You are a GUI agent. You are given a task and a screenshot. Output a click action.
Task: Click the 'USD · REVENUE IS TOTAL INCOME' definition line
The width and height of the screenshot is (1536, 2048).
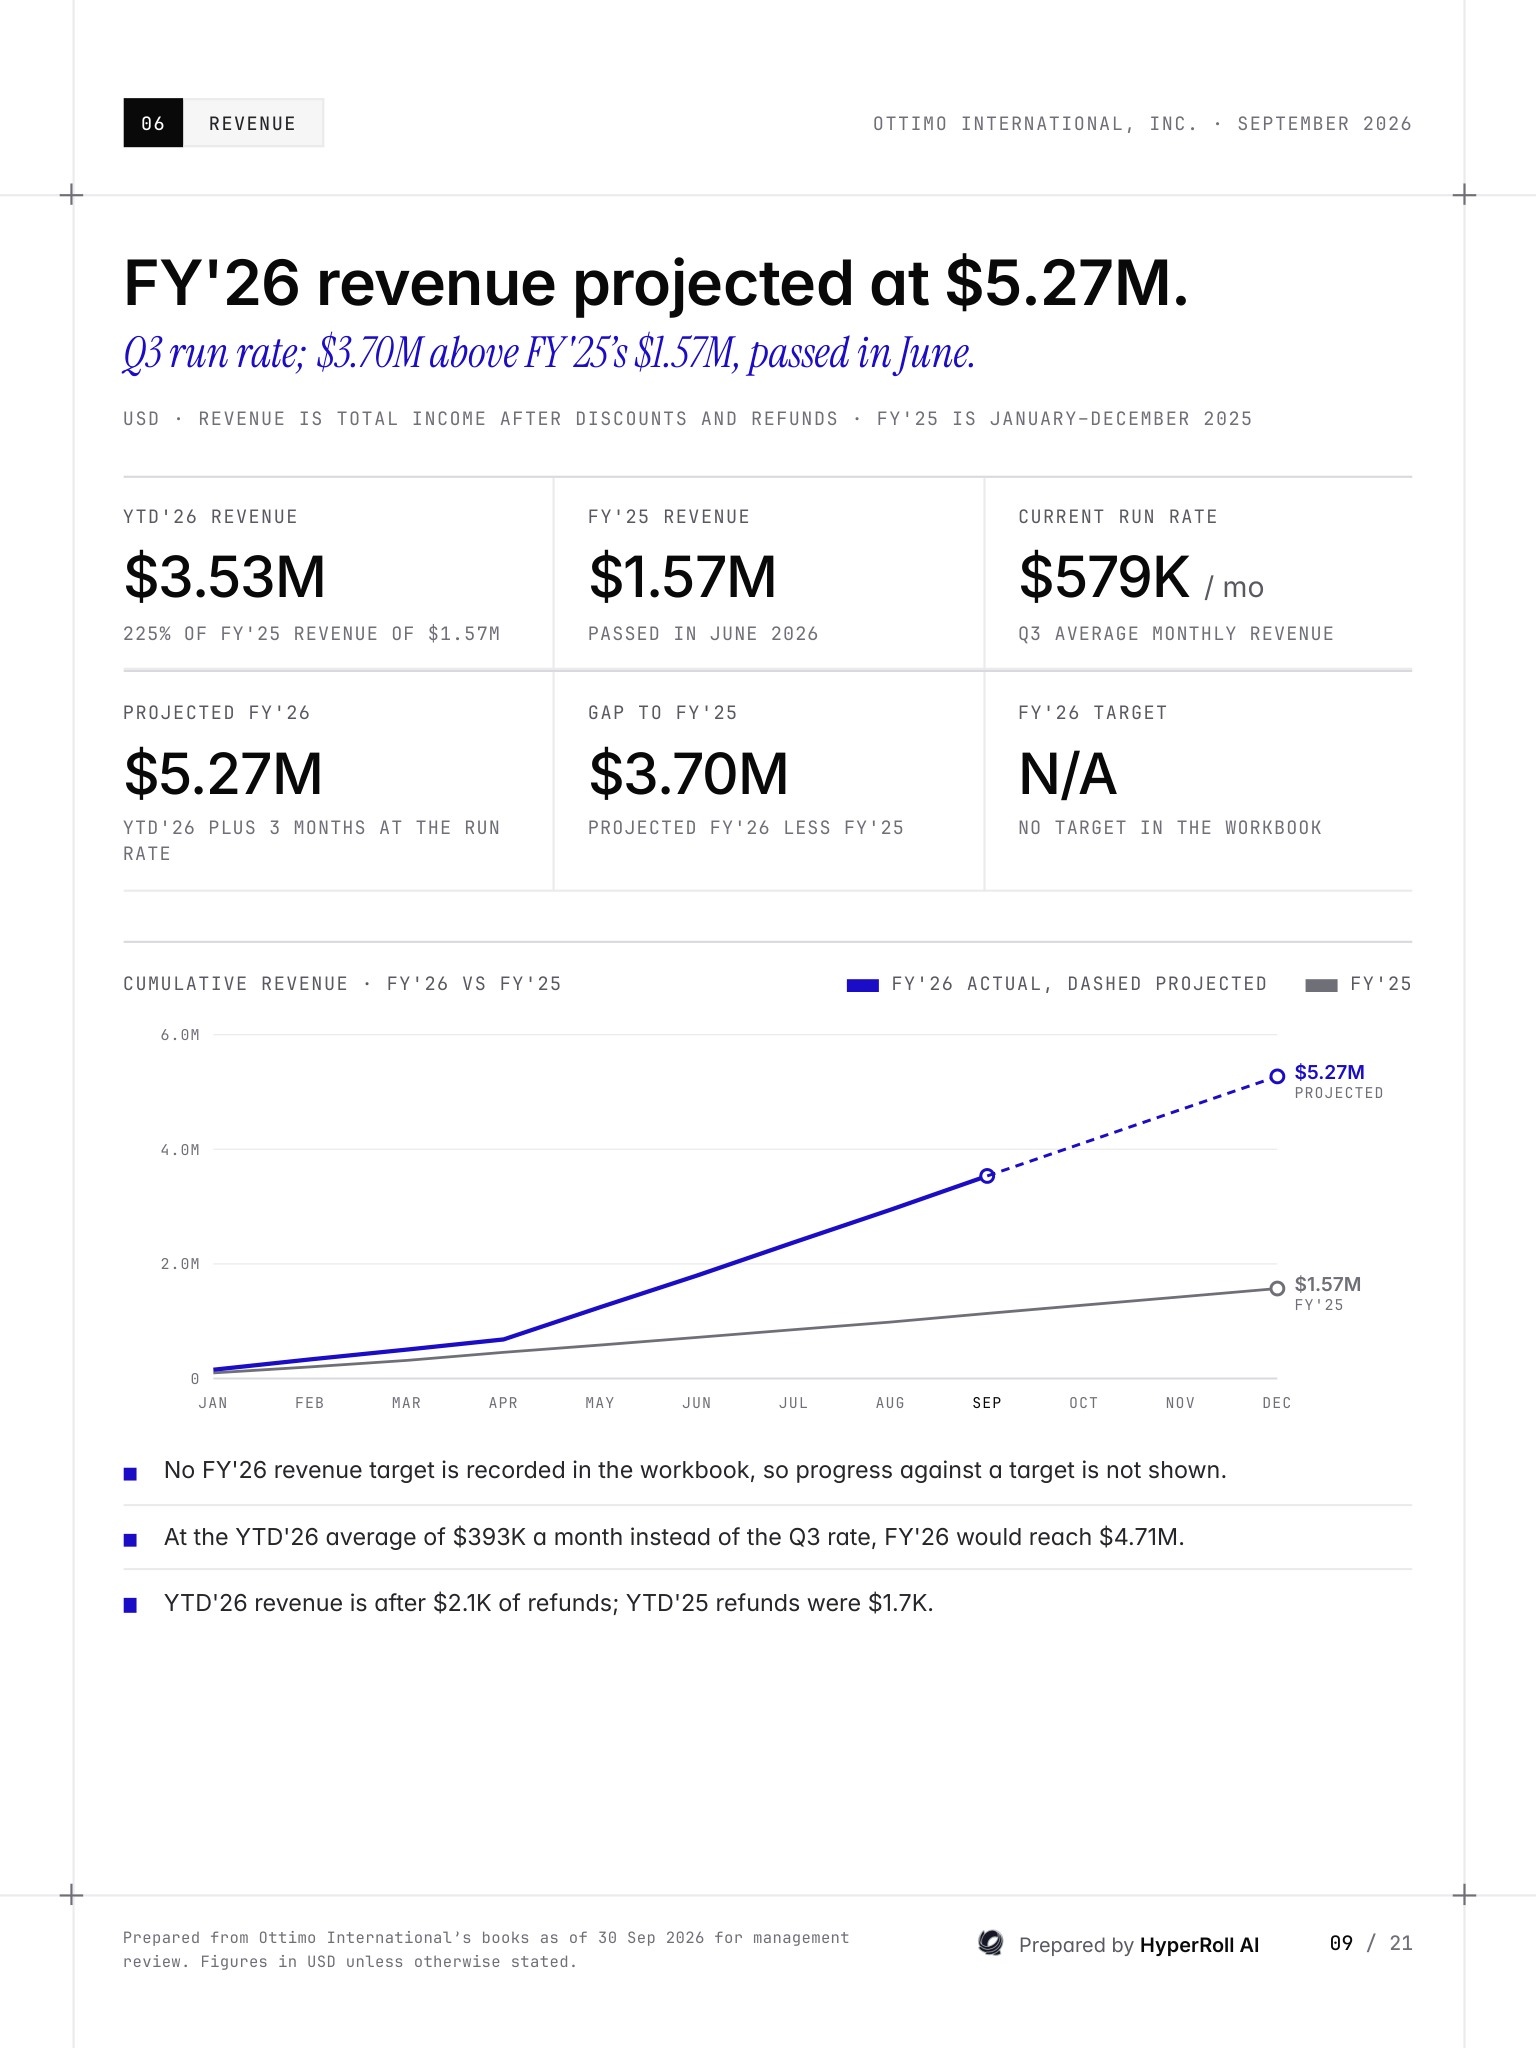pos(688,419)
